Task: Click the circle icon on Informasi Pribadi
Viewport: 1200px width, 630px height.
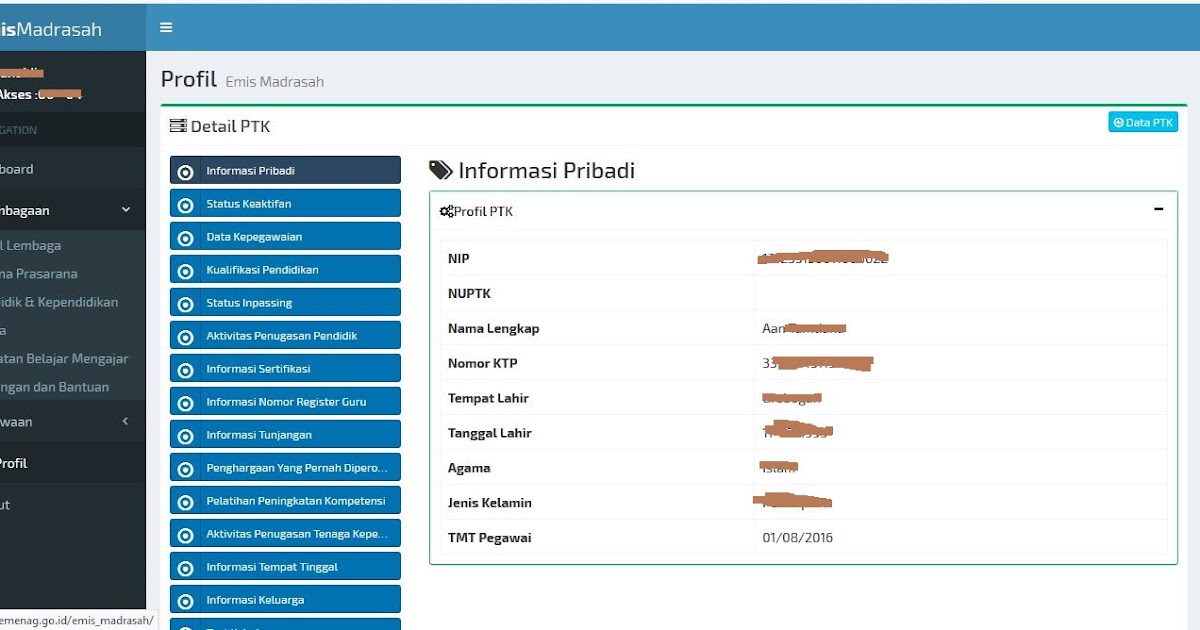Action: (x=185, y=172)
